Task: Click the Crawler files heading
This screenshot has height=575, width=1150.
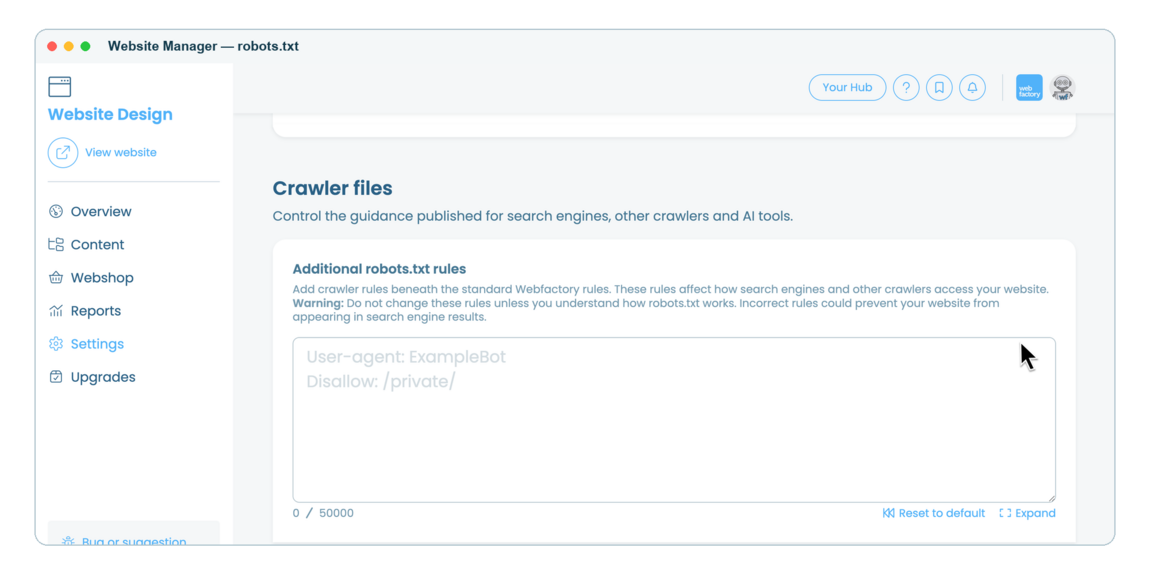Action: pos(332,188)
